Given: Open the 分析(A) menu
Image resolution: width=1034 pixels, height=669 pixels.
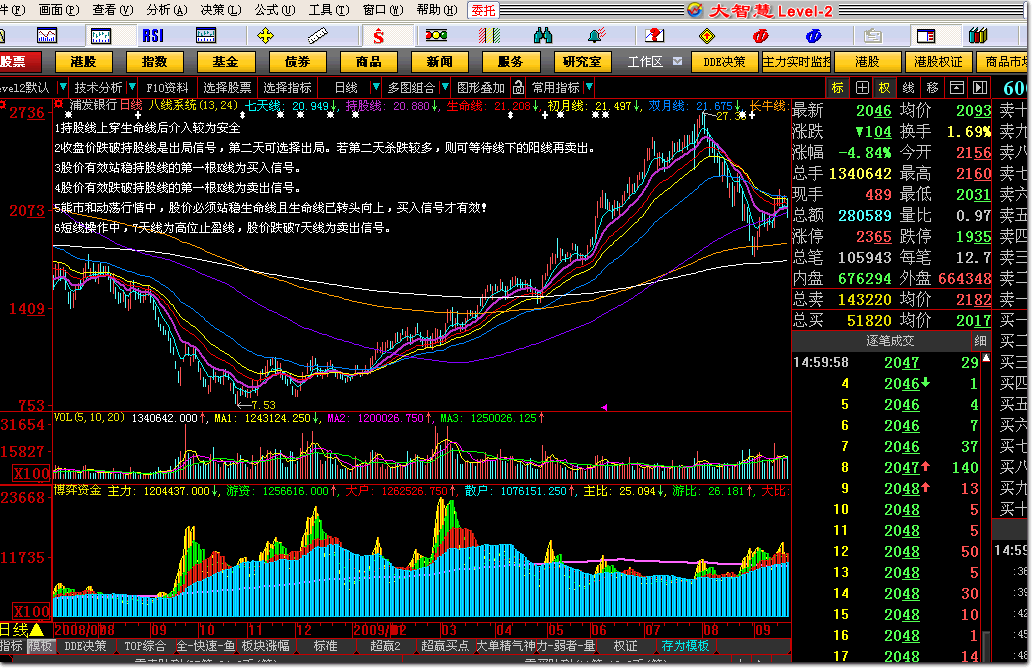Looking at the screenshot, I should pos(167,10).
